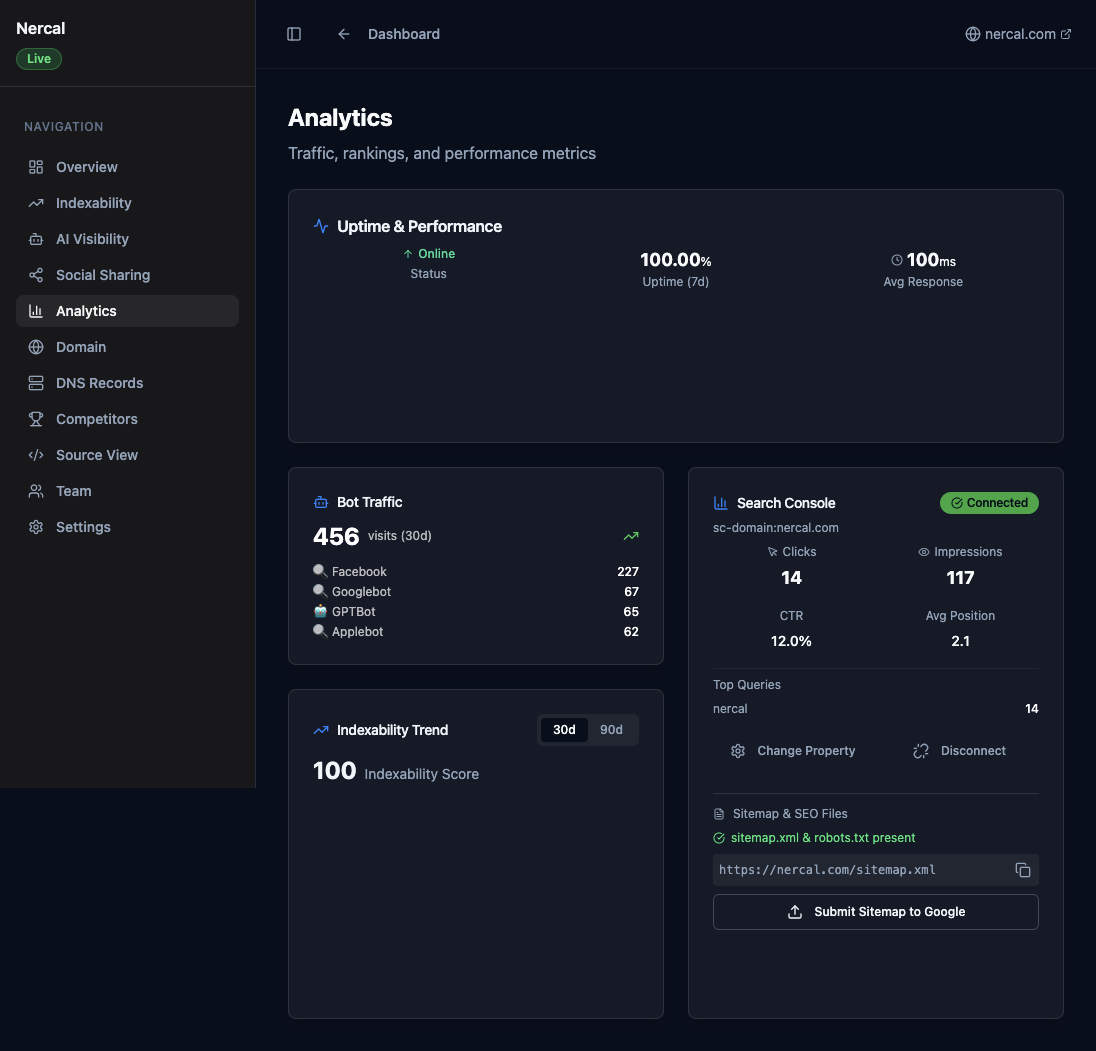Click the AI Visibility robot icon
Viewport: 1096px width, 1051px height.
point(36,239)
